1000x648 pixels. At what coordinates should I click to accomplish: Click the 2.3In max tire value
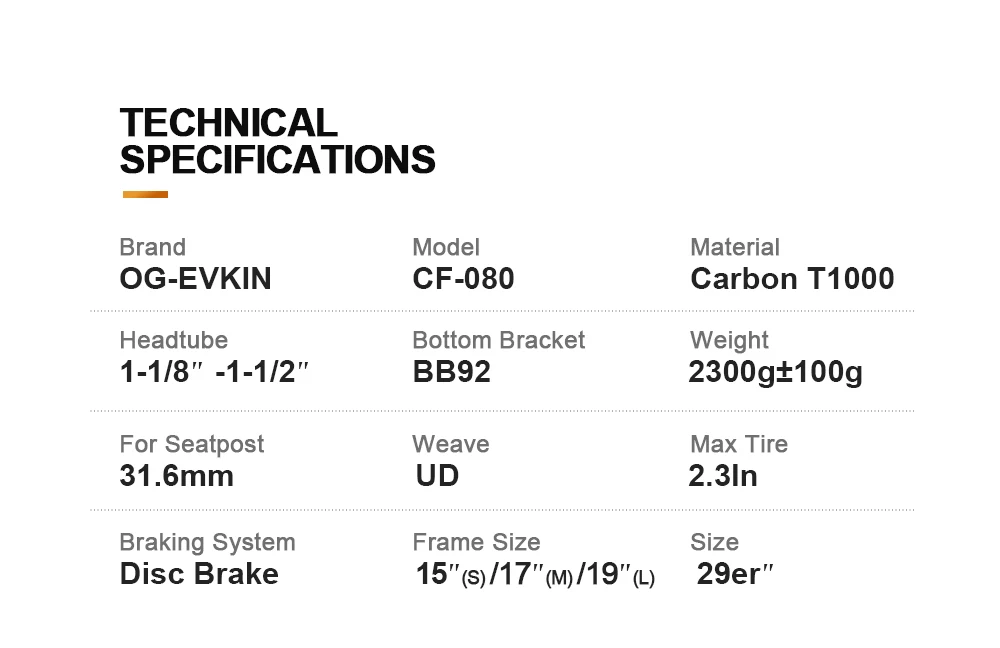[x=723, y=475]
